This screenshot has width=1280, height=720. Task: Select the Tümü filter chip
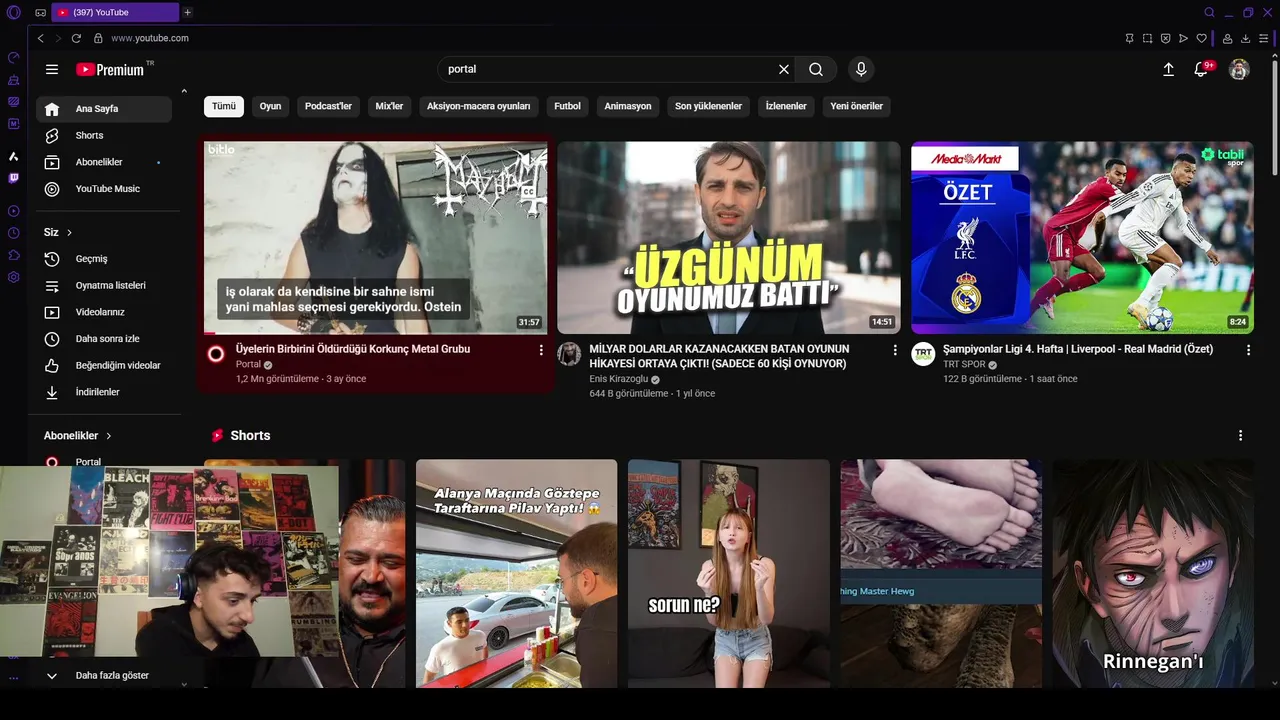pos(224,106)
